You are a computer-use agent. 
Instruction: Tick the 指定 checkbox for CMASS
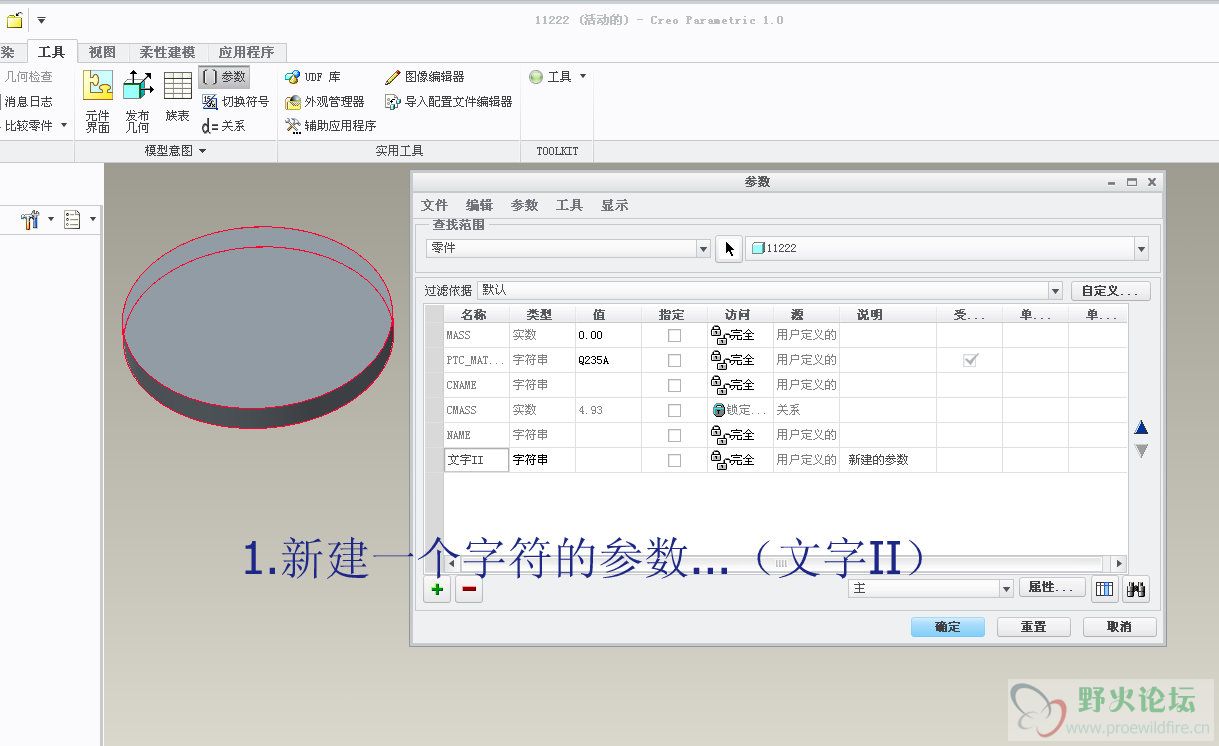coord(674,410)
